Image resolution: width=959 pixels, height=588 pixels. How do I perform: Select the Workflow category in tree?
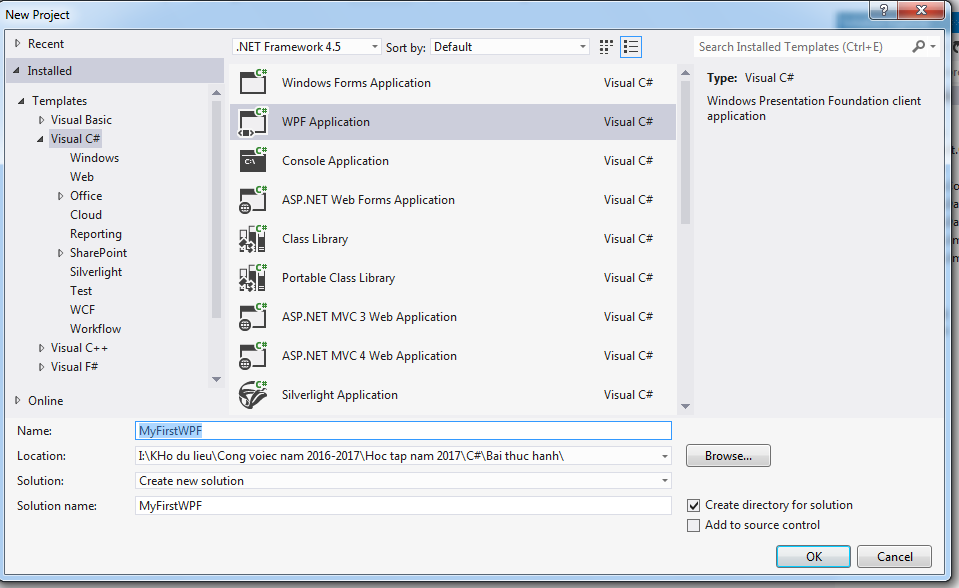tap(95, 329)
